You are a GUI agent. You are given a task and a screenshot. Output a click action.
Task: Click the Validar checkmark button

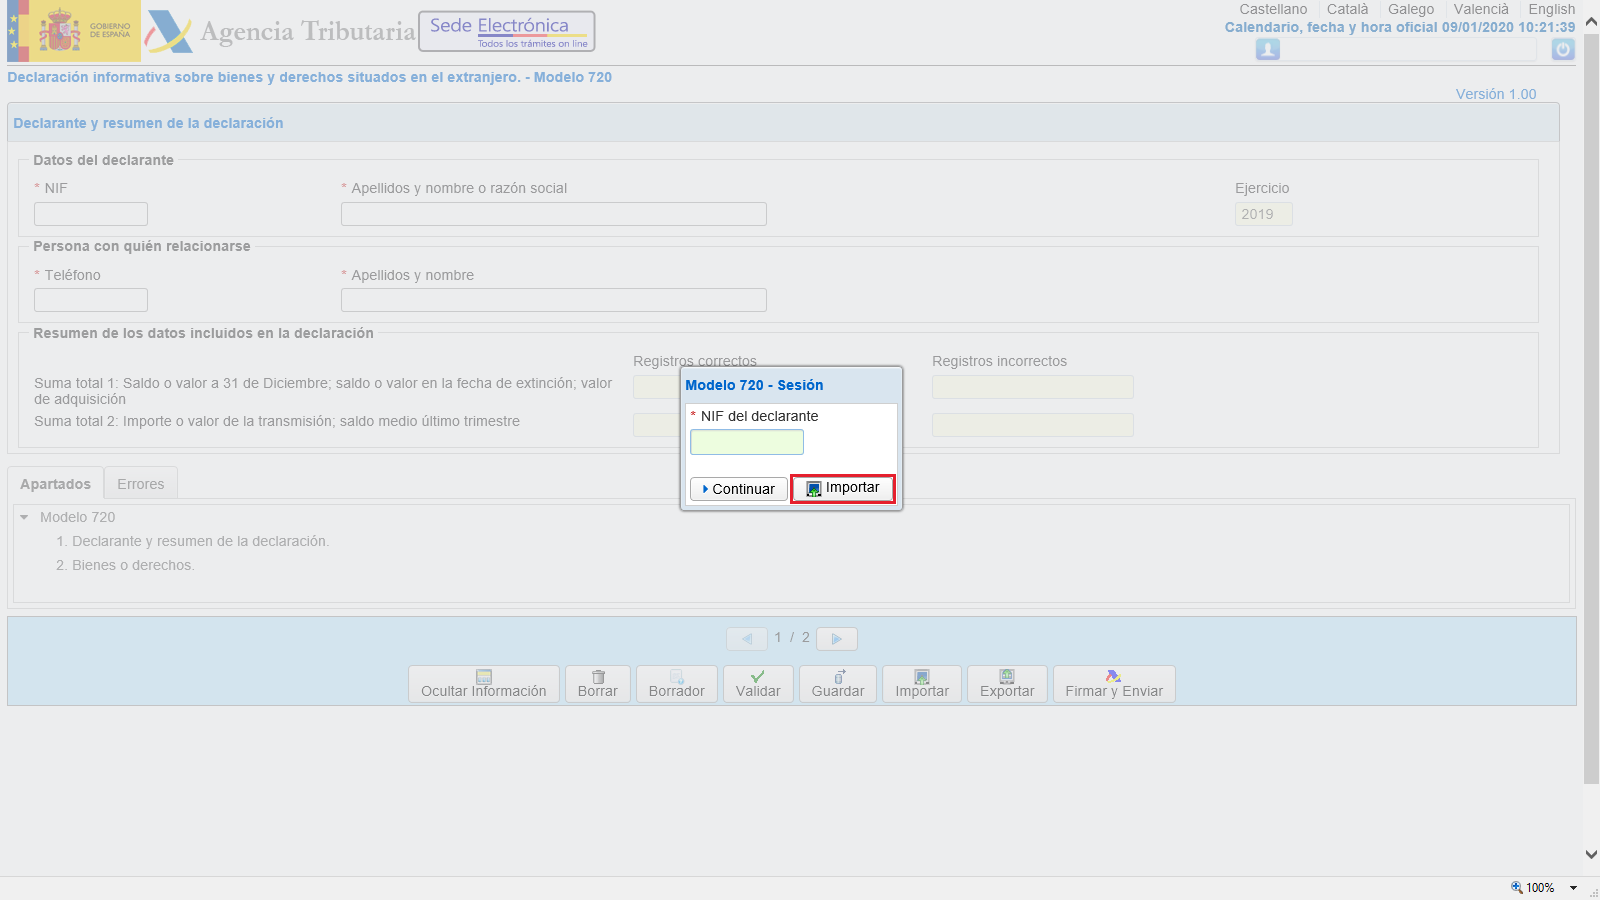coord(758,684)
